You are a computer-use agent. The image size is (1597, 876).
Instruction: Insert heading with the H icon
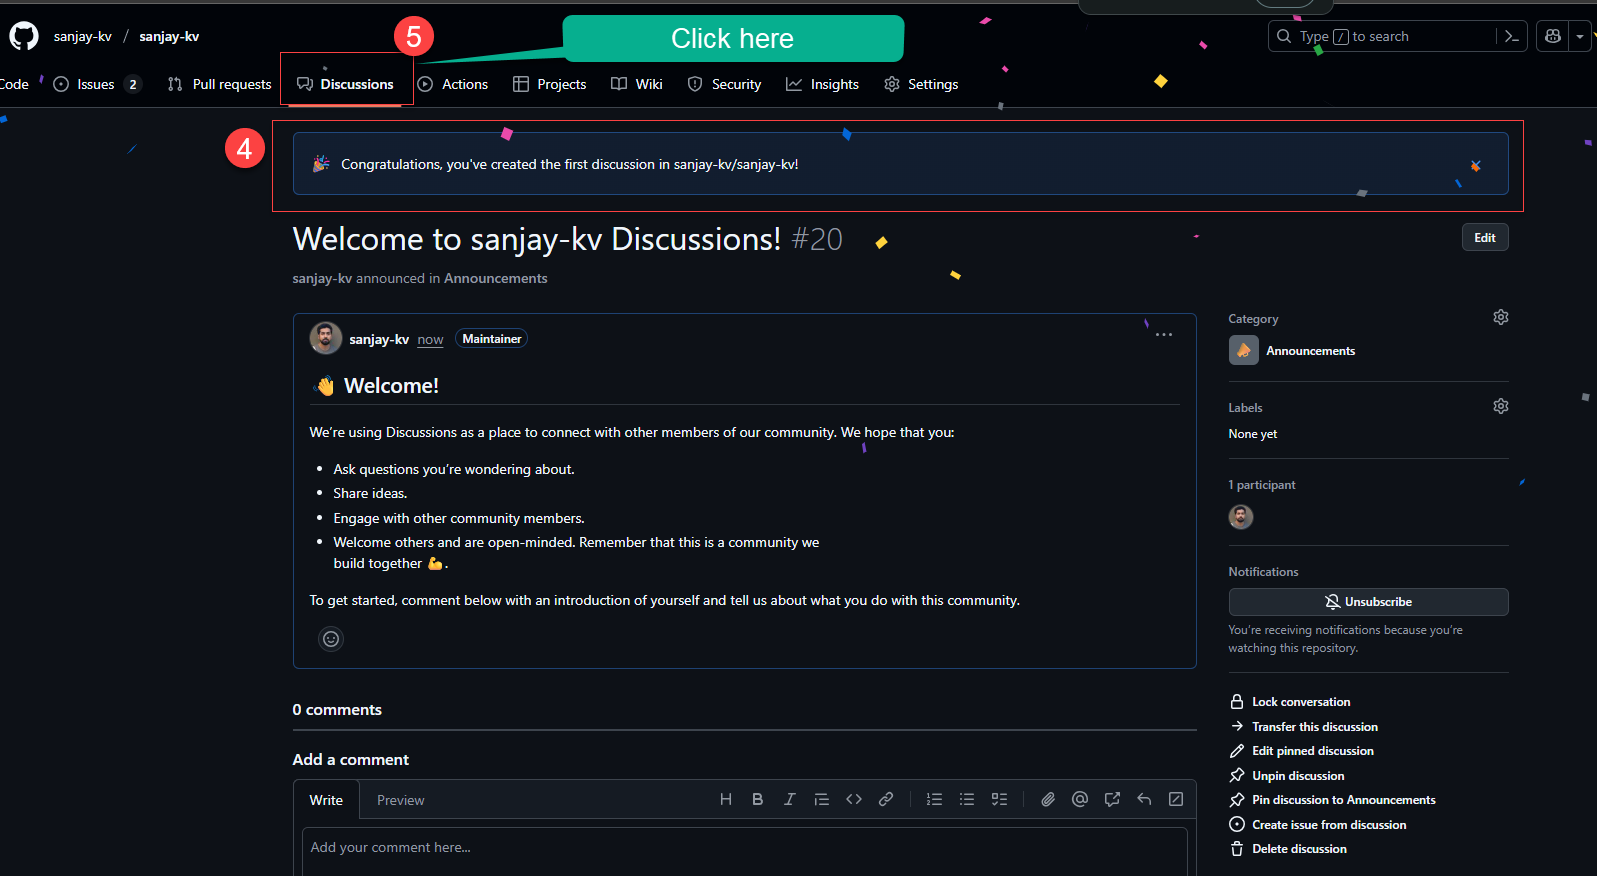pyautogui.click(x=726, y=799)
